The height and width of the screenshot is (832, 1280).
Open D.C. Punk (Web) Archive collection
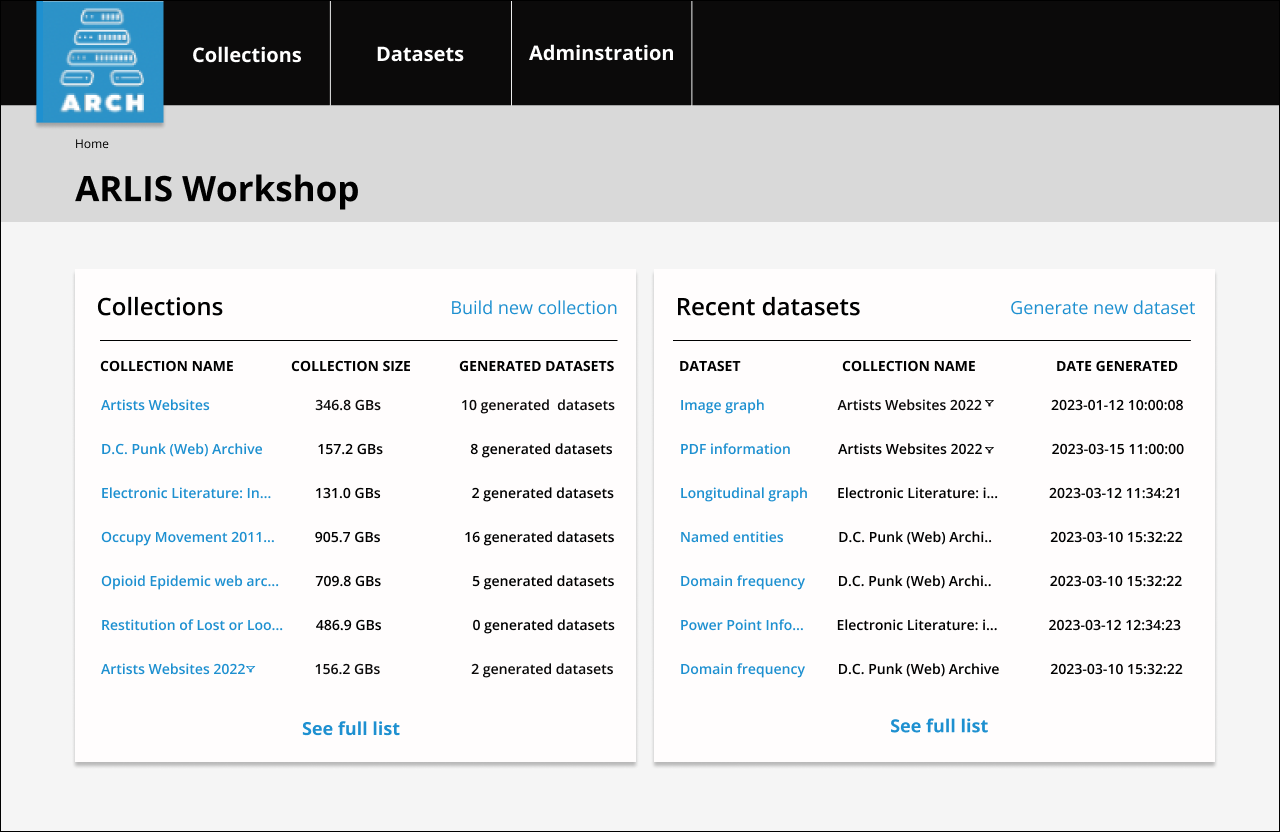182,449
